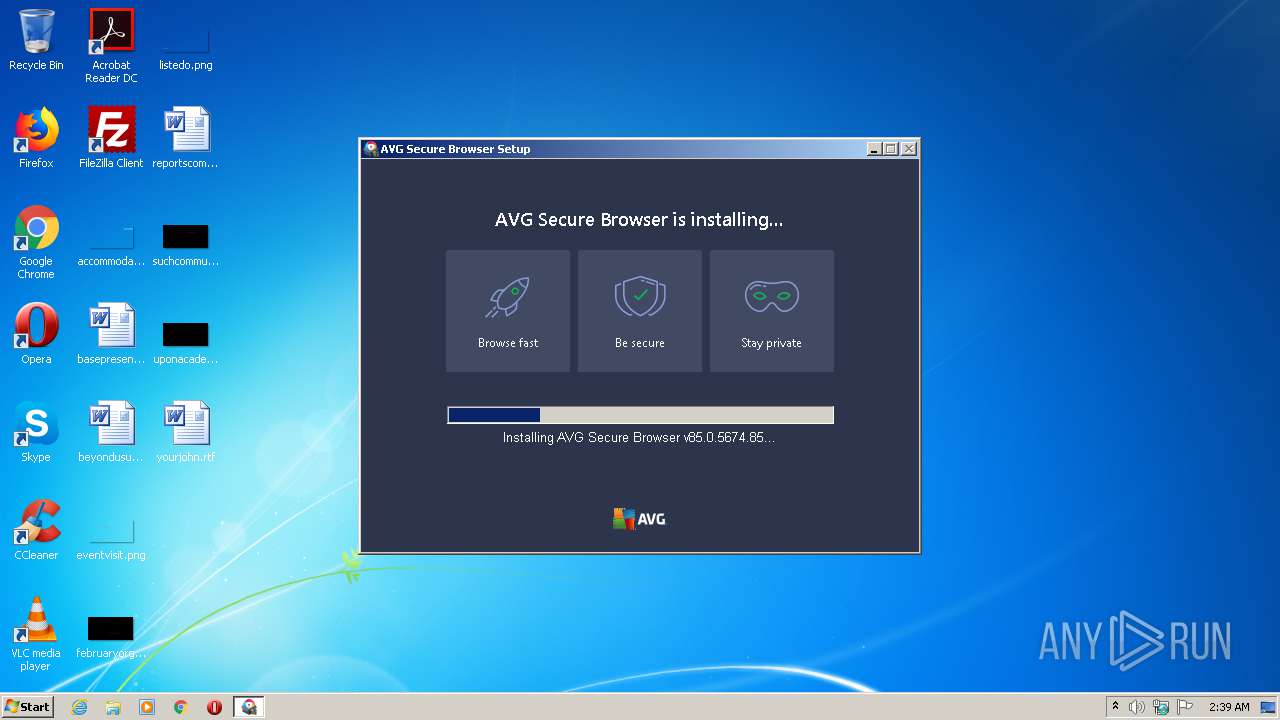Select the yourjohn.rtf document icon
1280x720 pixels.
186,432
